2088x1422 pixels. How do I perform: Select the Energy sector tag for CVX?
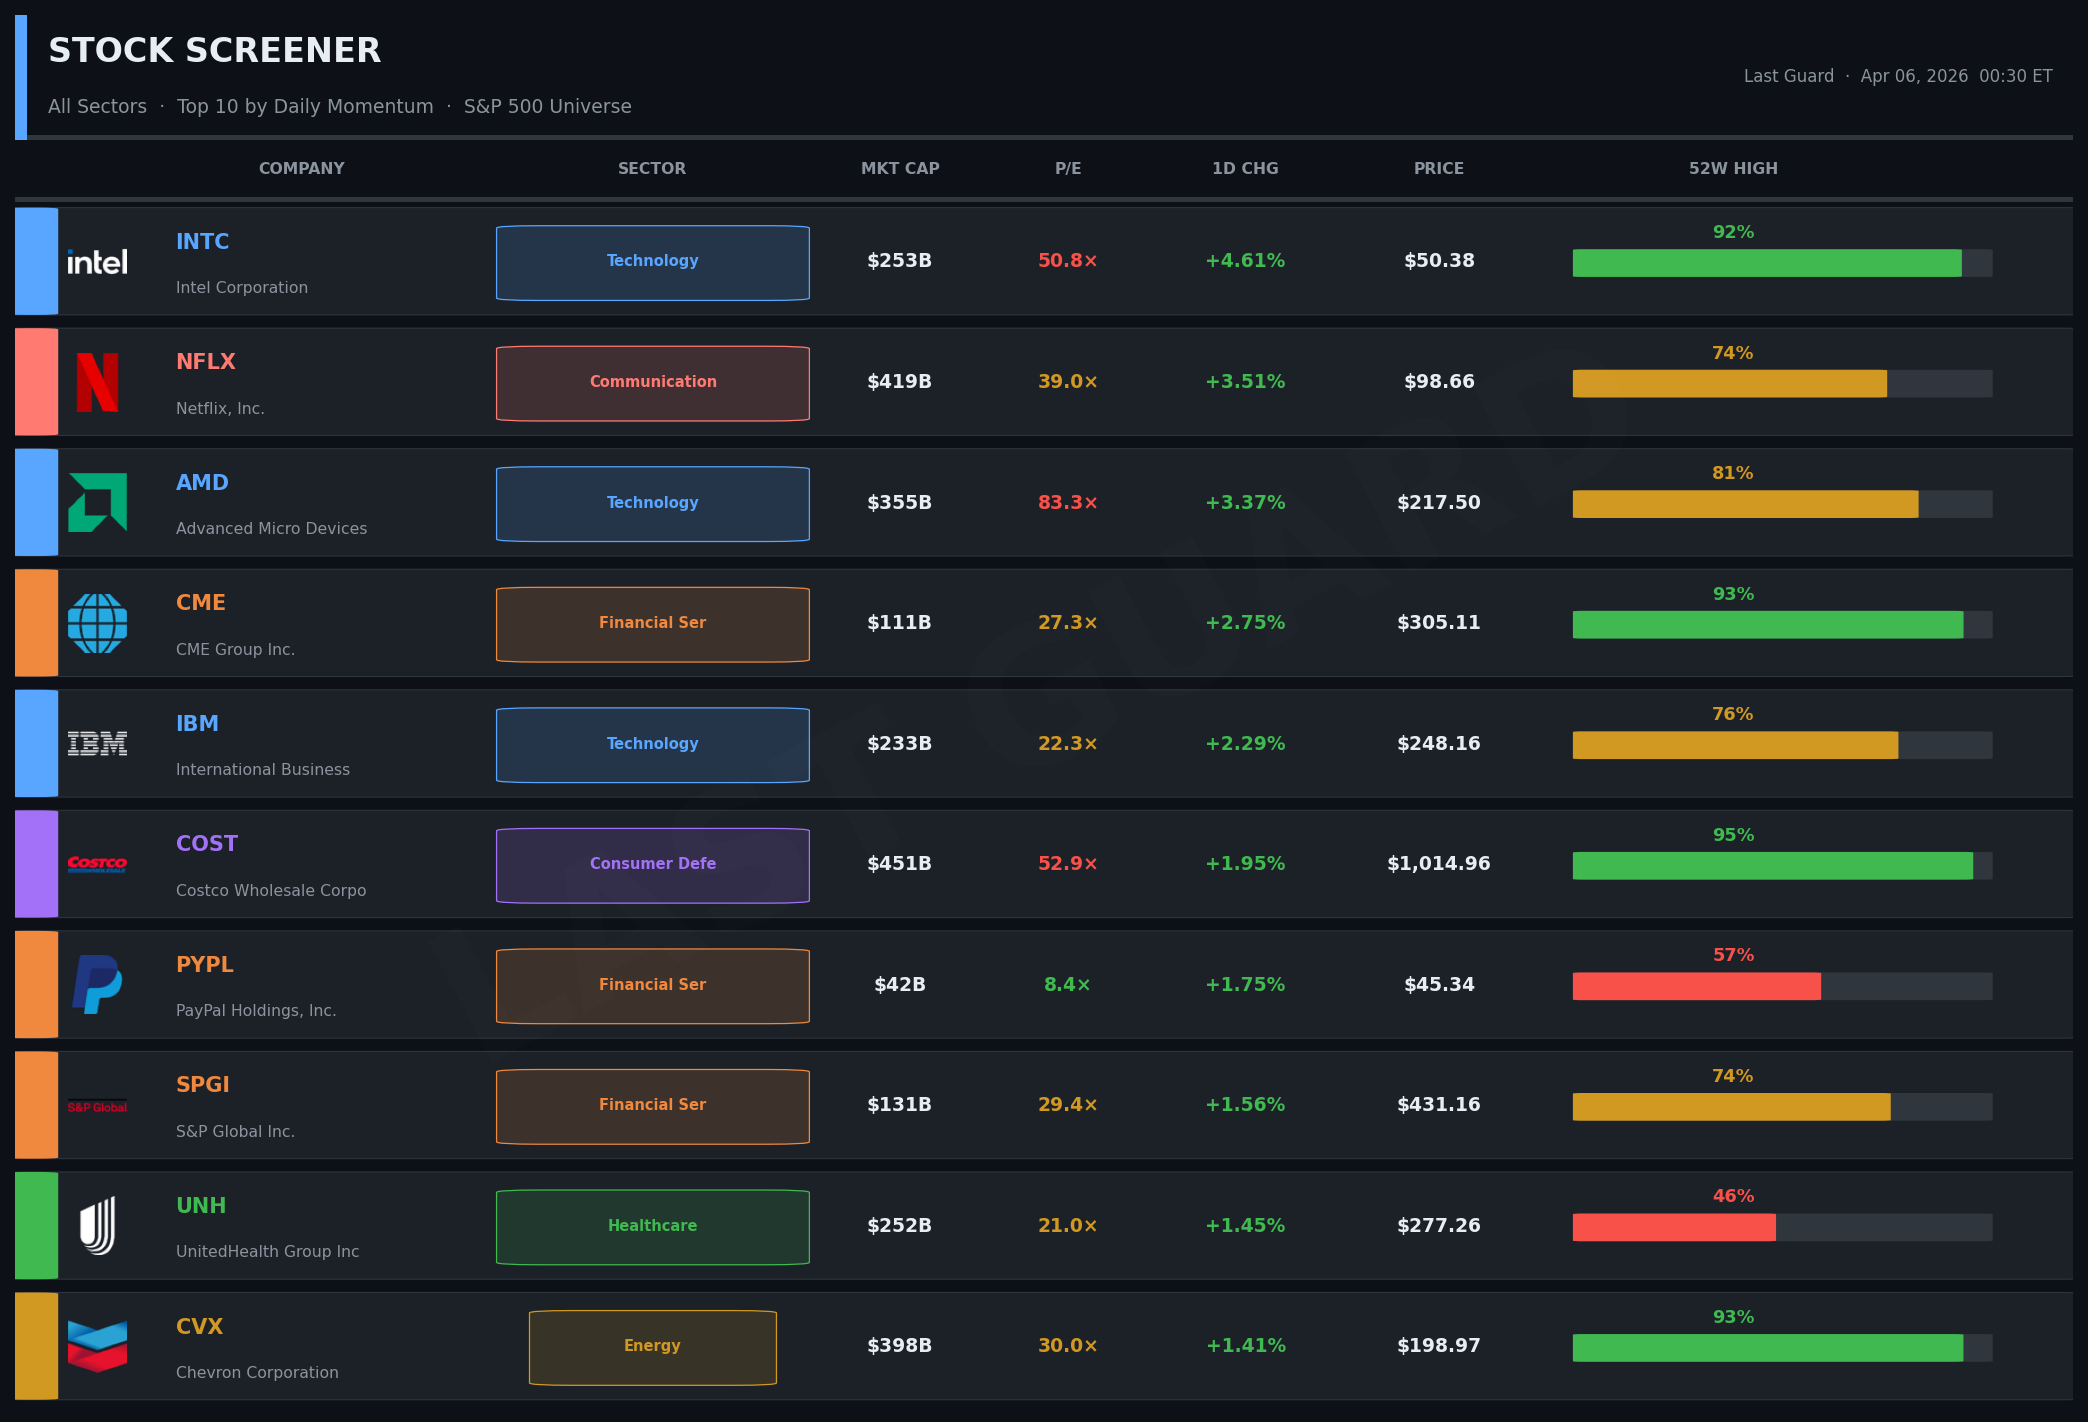653,1347
